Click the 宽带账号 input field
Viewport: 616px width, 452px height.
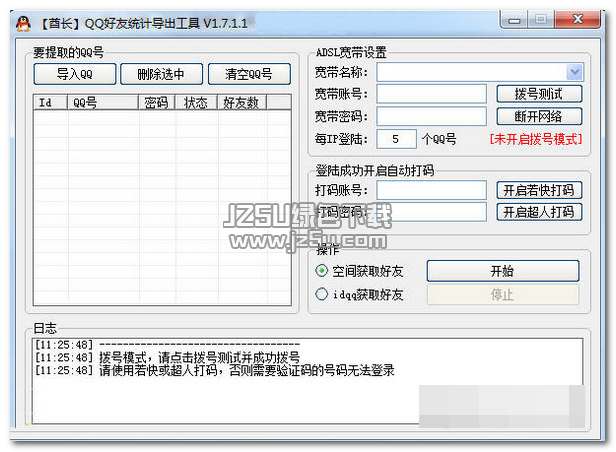[x=431, y=94]
